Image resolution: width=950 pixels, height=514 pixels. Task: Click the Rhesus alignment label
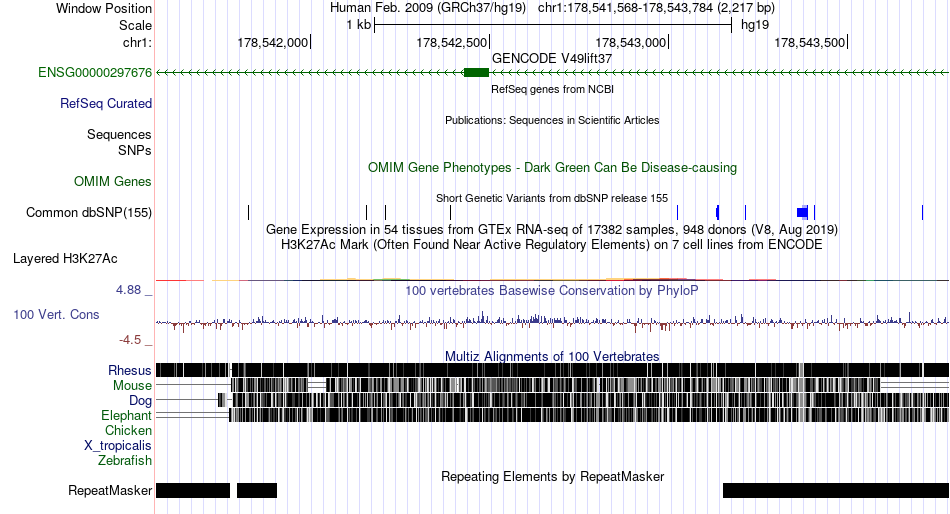[x=130, y=370]
